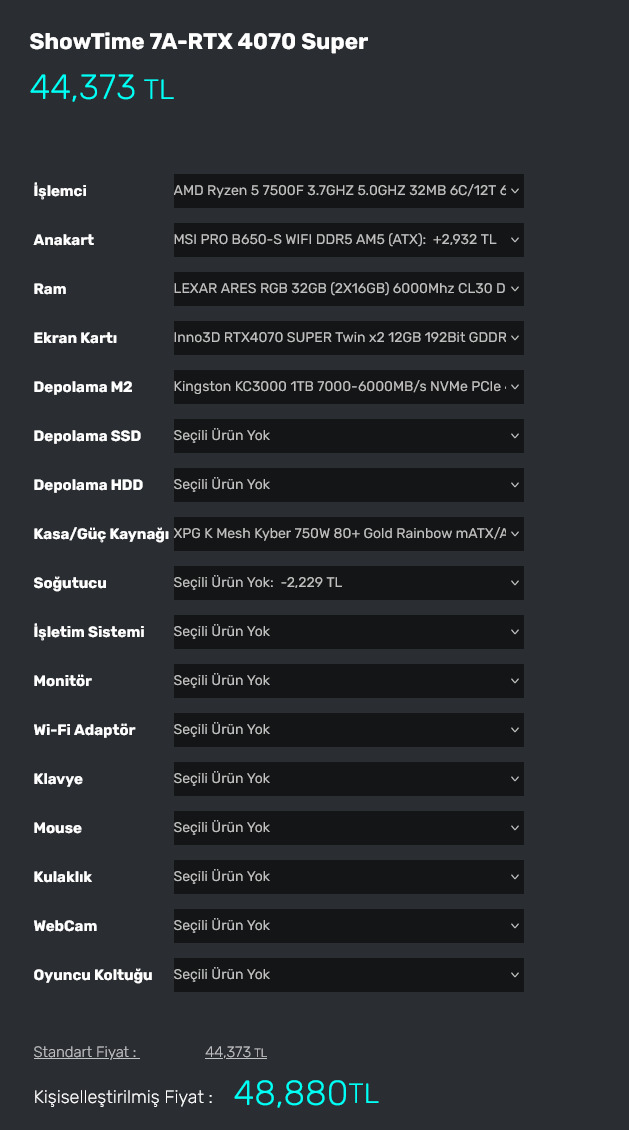Select a Monitör from the dropdown
This screenshot has height=1130, width=629.
[x=348, y=681]
